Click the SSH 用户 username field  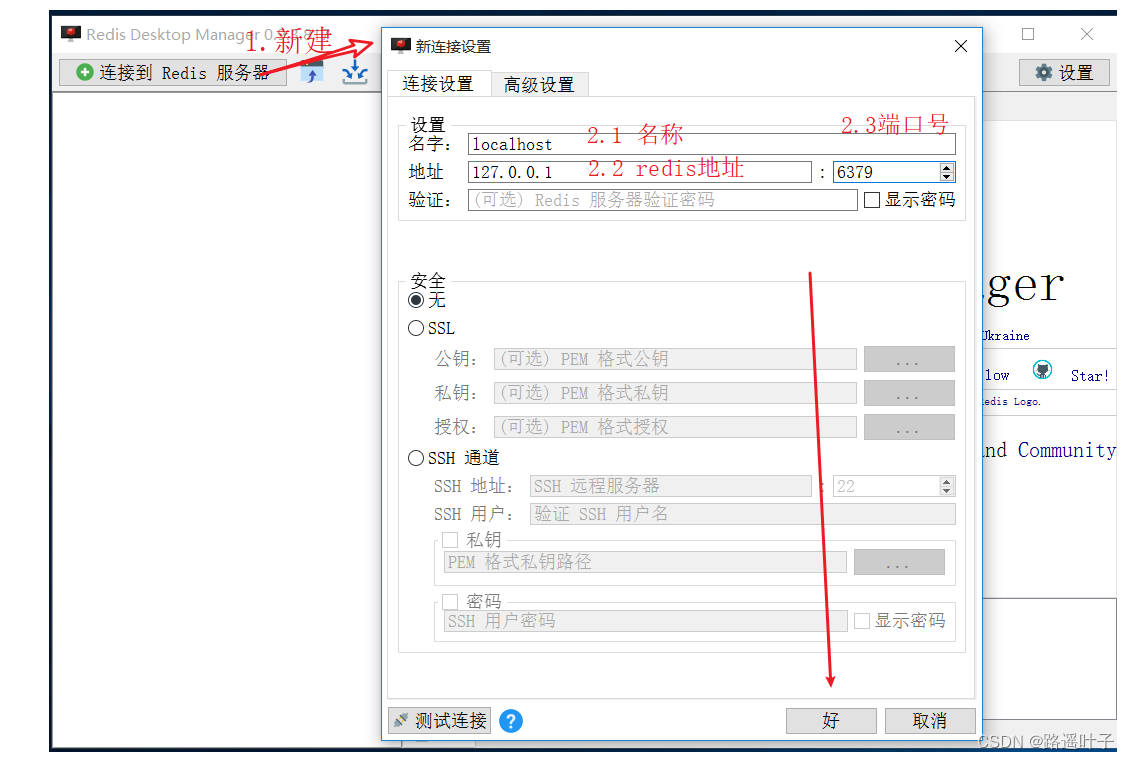[x=742, y=514]
